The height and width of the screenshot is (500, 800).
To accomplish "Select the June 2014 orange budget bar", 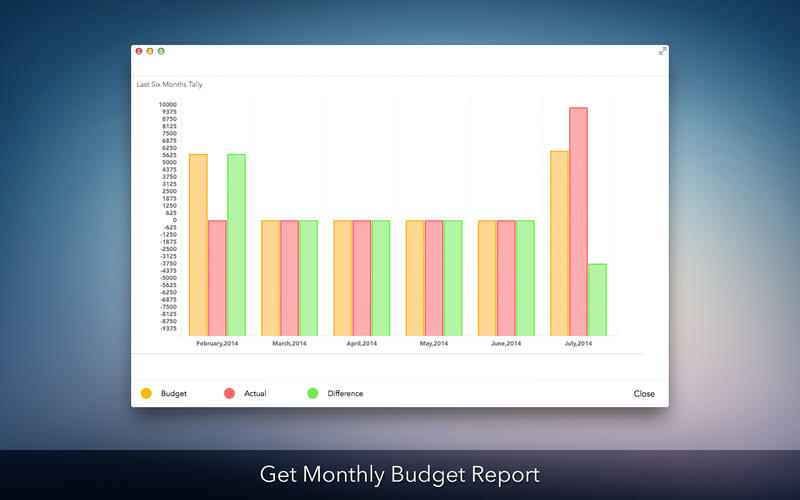I will 487,278.
